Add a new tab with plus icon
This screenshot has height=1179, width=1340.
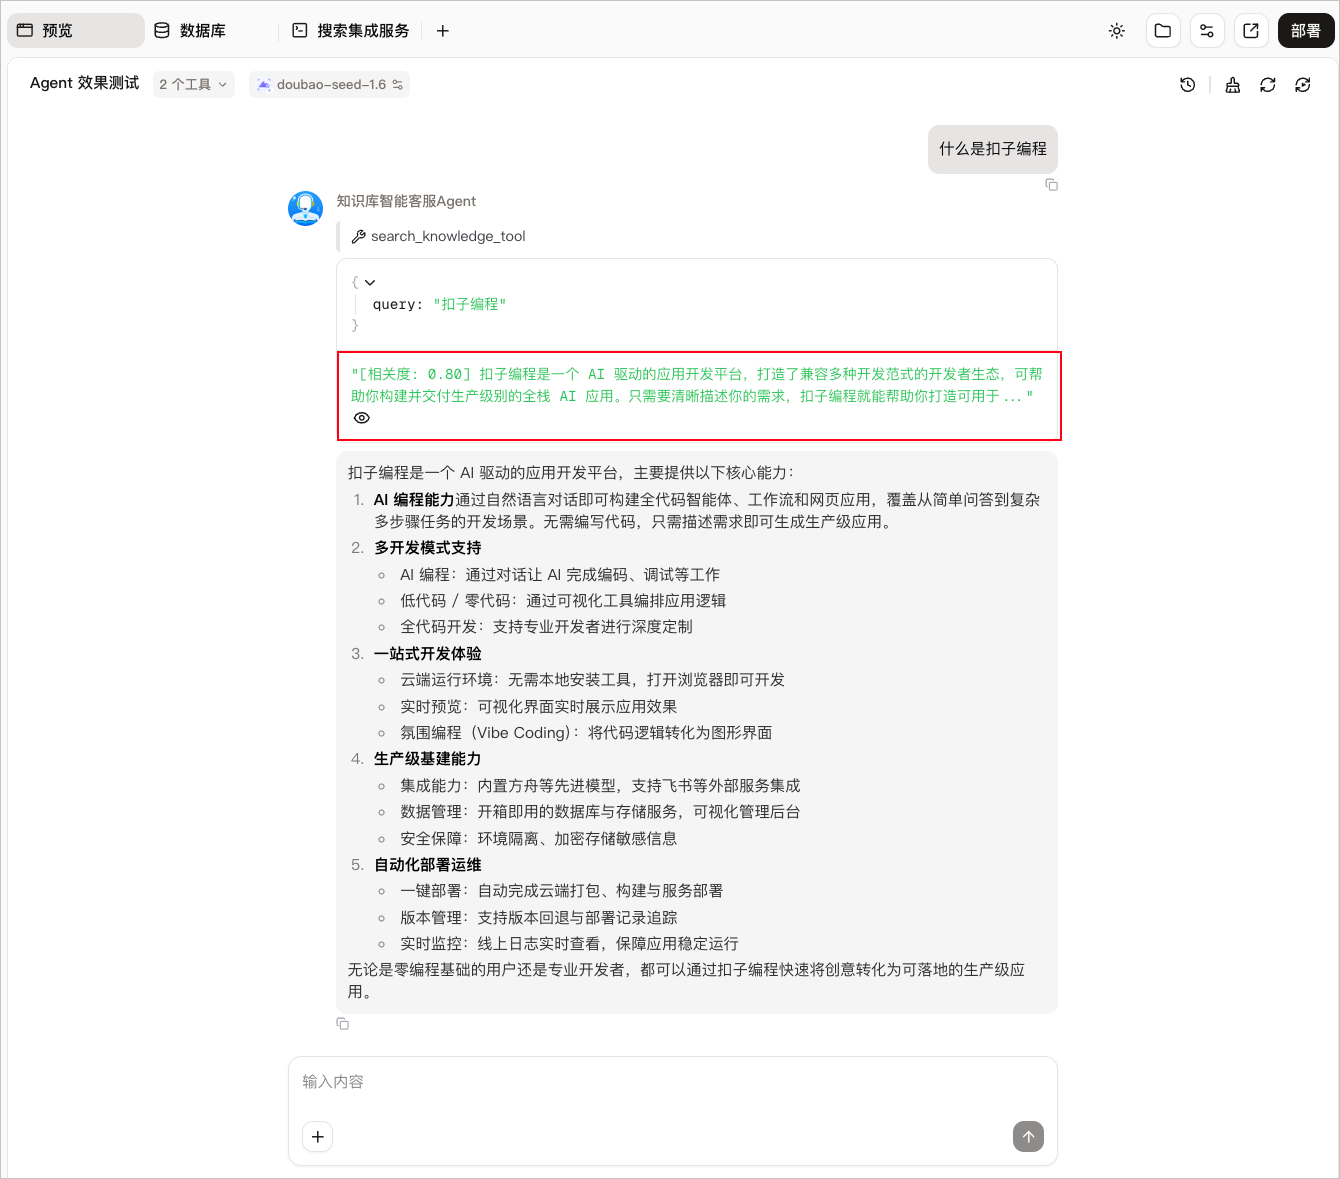pos(443,31)
